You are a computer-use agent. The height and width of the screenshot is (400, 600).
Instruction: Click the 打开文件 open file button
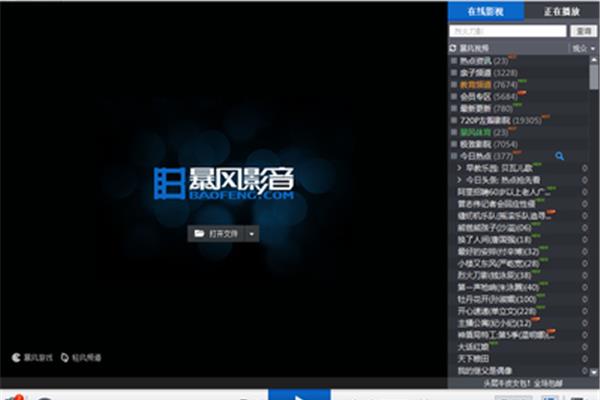click(x=216, y=233)
